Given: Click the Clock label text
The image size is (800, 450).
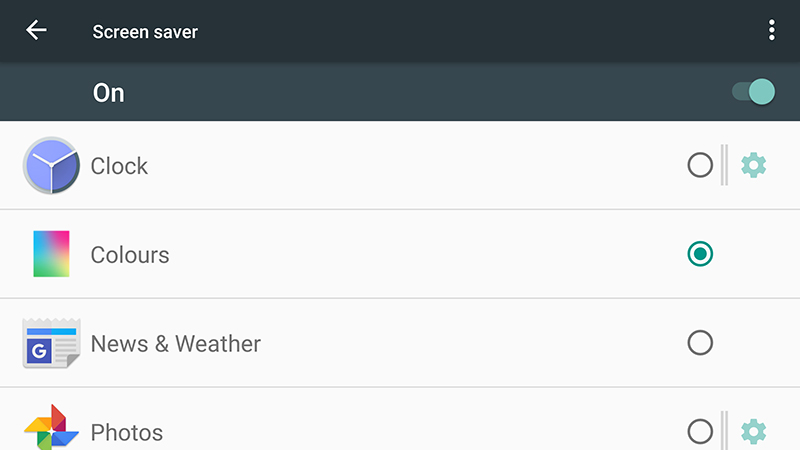Looking at the screenshot, I should point(119,166).
